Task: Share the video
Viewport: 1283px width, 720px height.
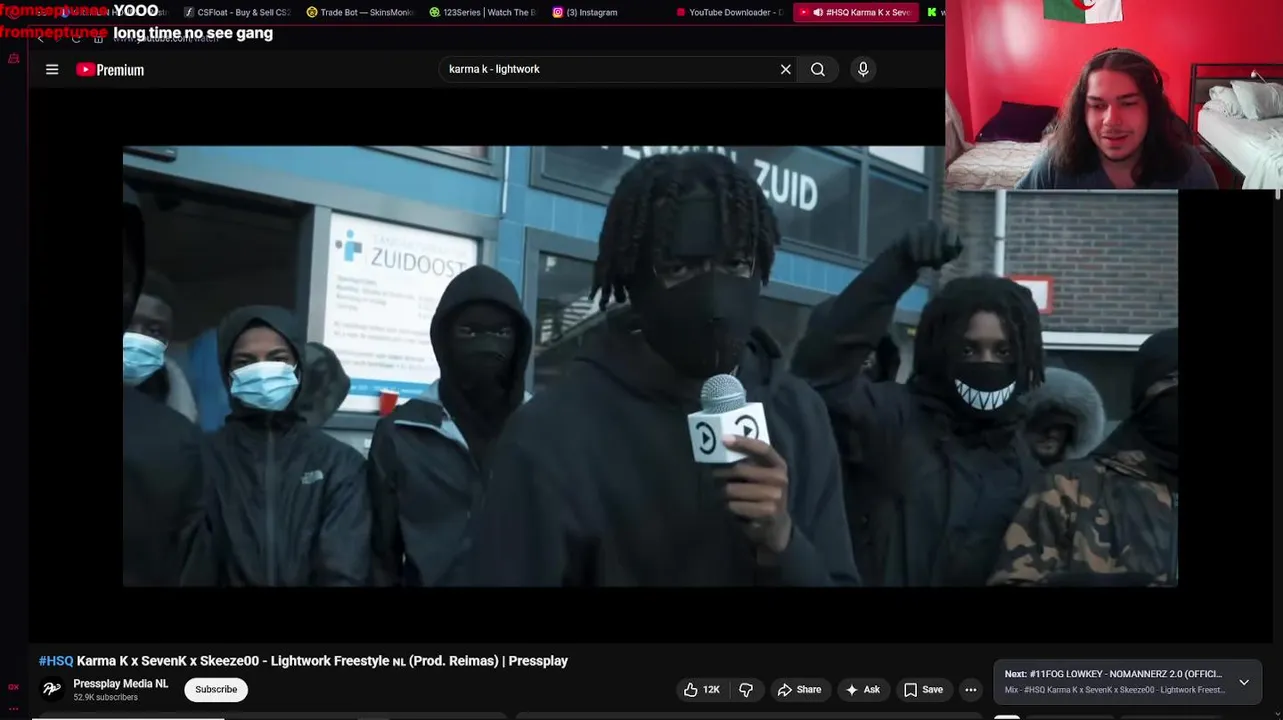Action: click(799, 690)
